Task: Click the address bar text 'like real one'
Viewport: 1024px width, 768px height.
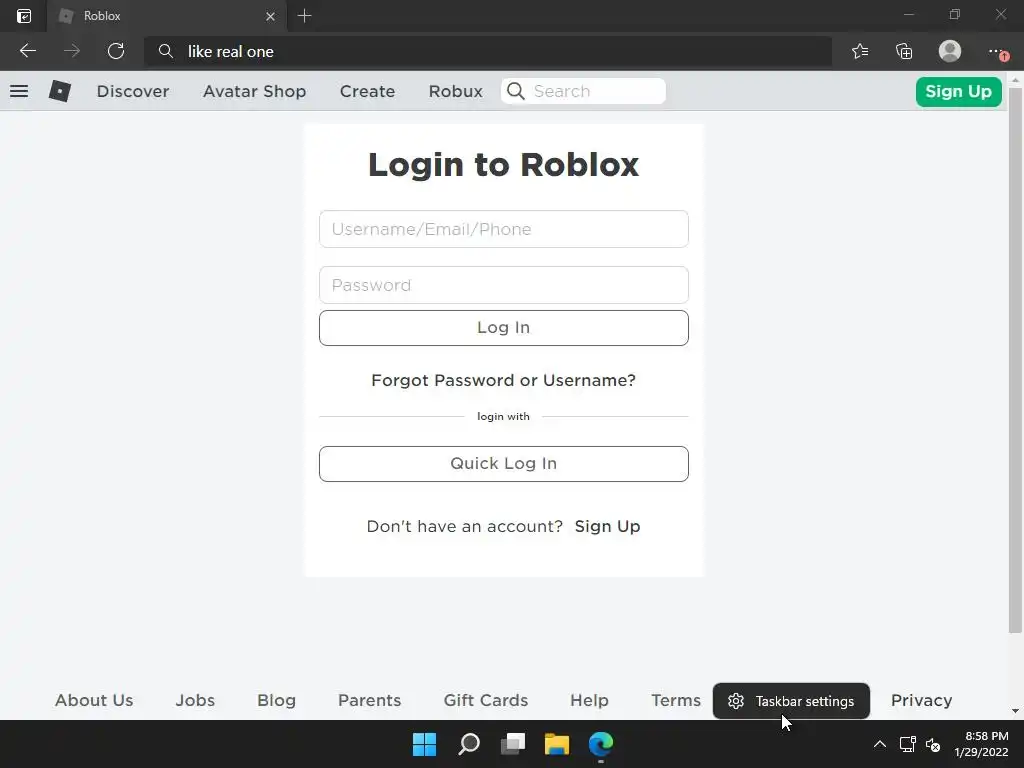Action: (x=231, y=52)
